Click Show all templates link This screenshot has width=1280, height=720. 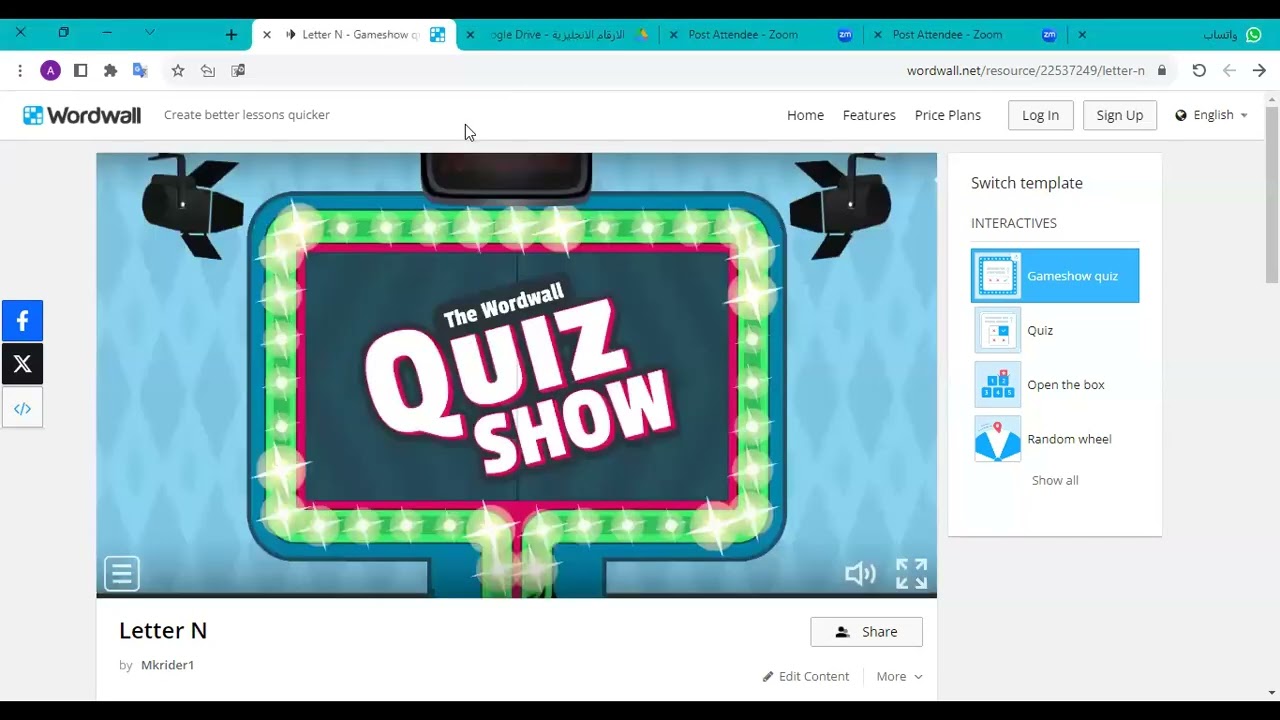point(1055,480)
